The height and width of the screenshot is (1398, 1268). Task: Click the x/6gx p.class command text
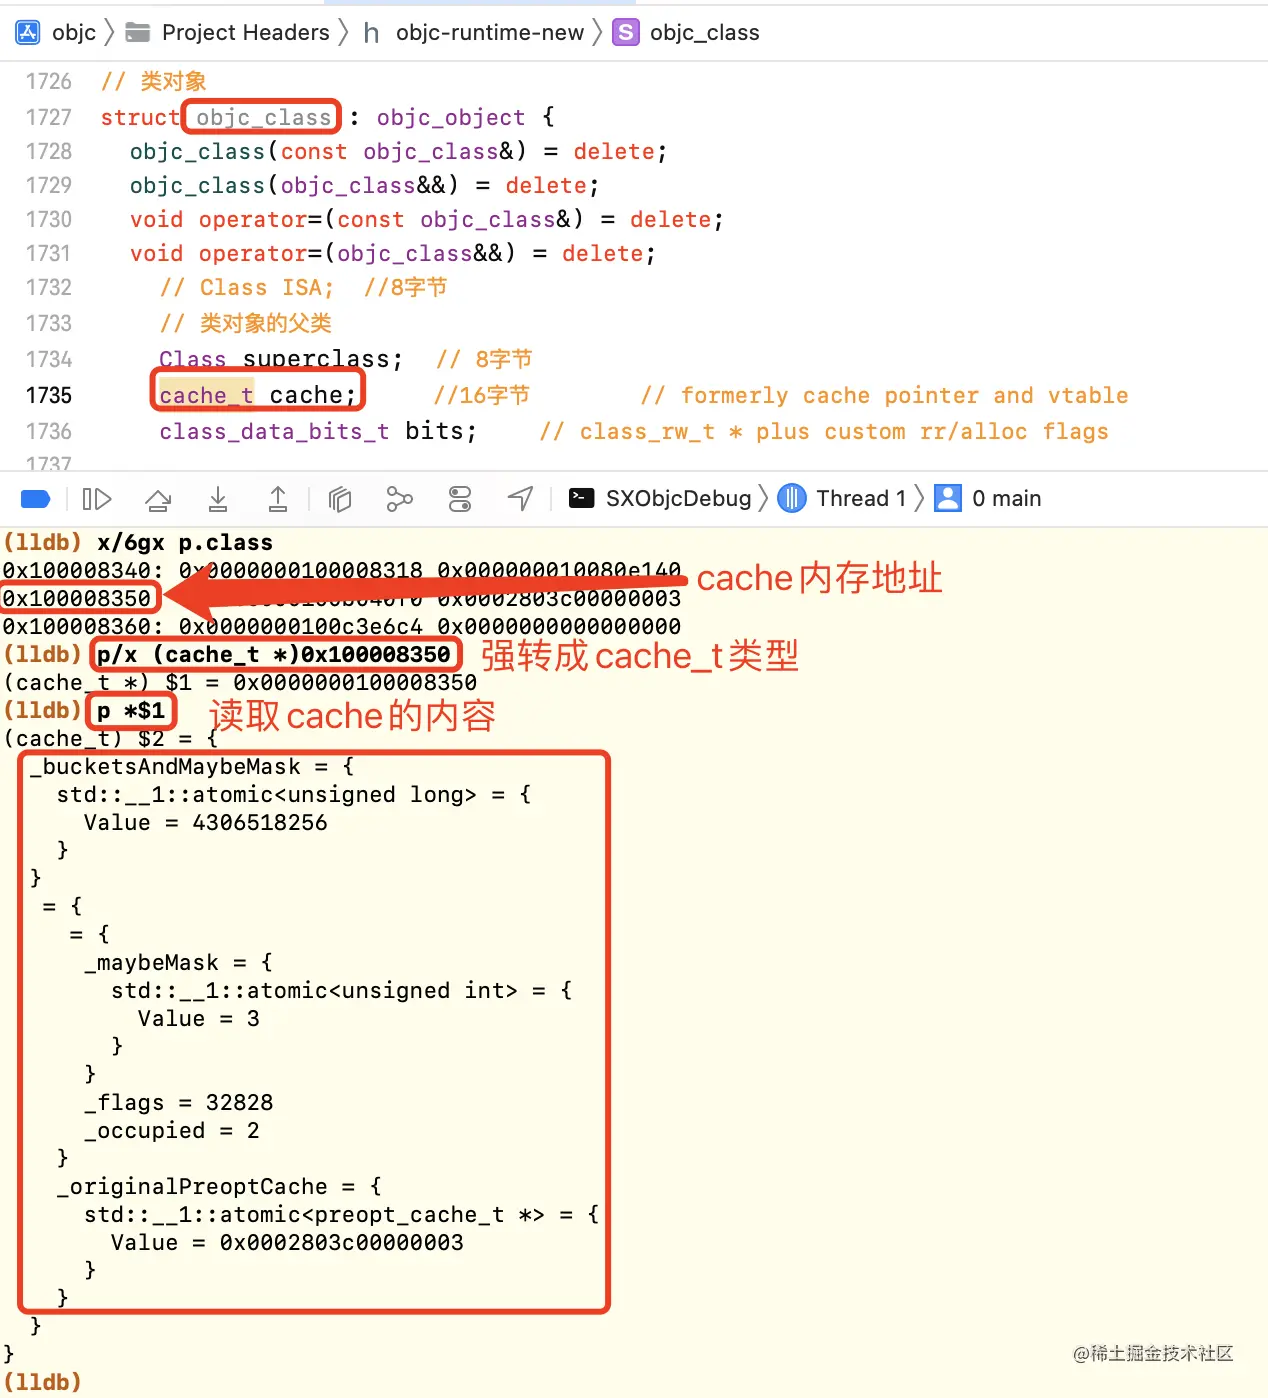click(185, 543)
